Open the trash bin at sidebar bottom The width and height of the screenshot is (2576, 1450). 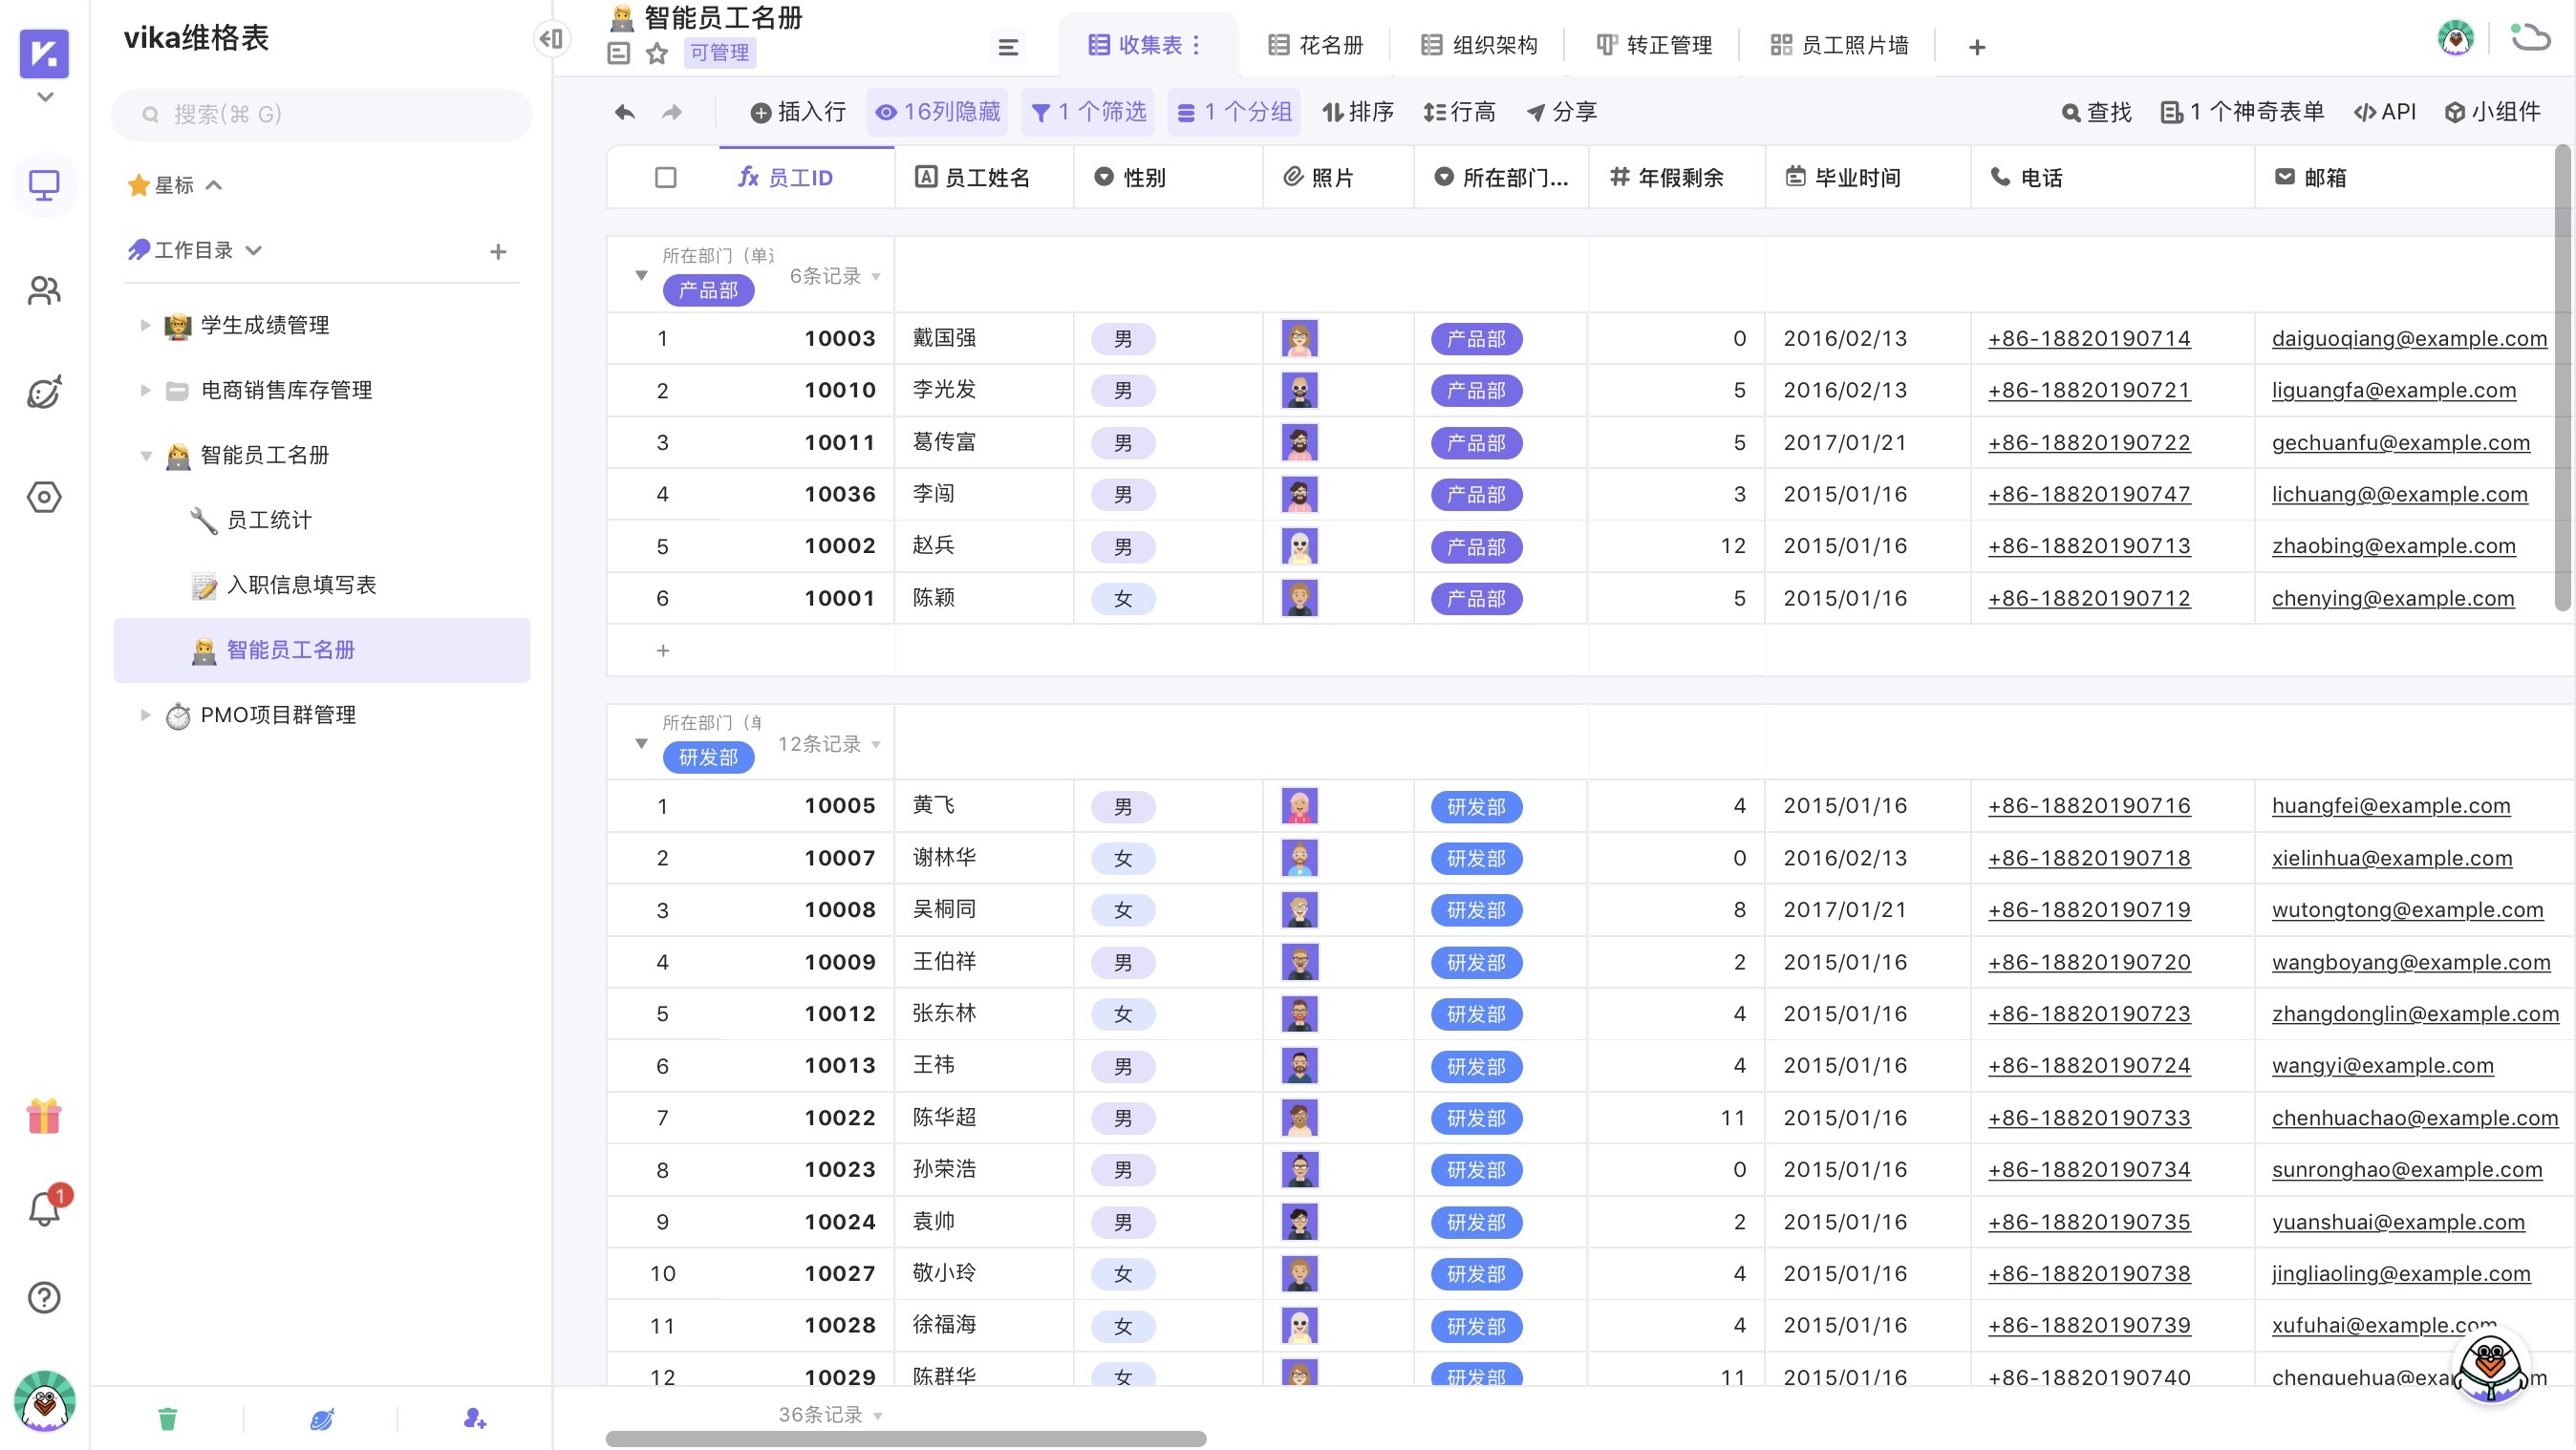[168, 1418]
